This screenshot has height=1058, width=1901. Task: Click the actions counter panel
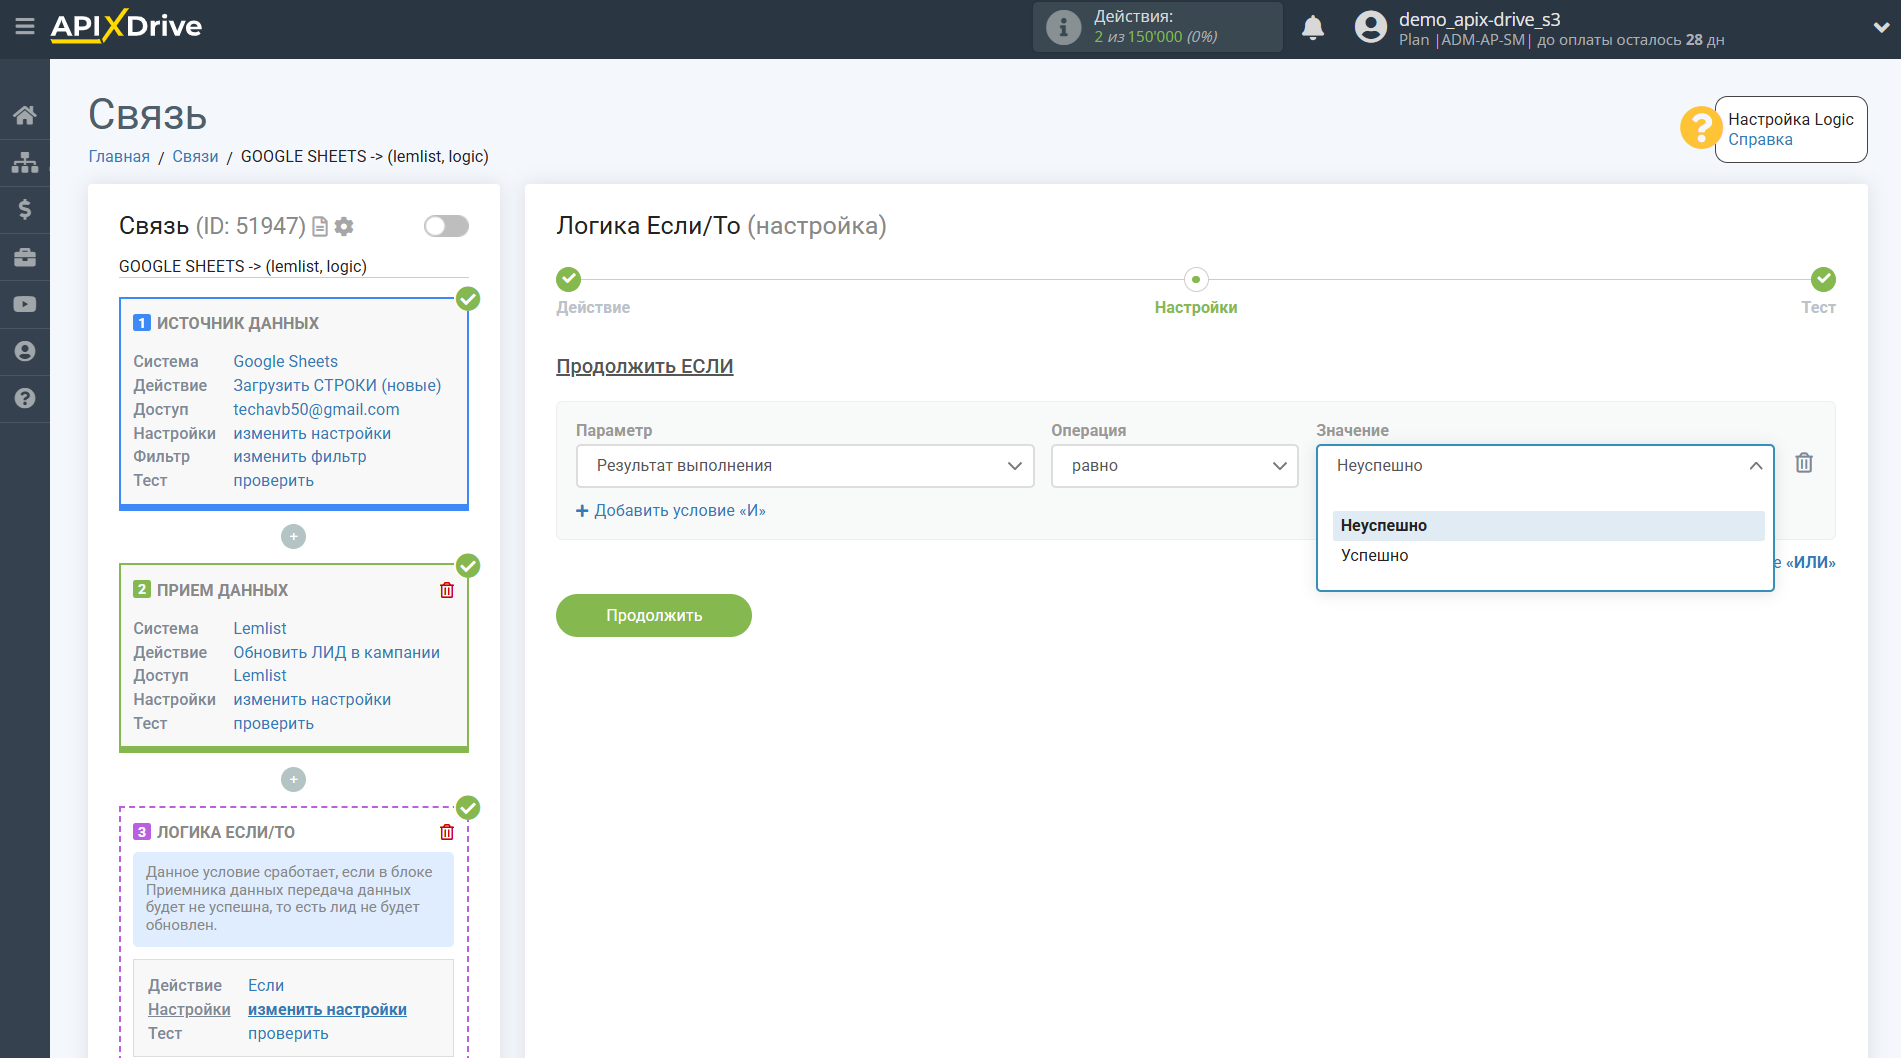[1157, 27]
